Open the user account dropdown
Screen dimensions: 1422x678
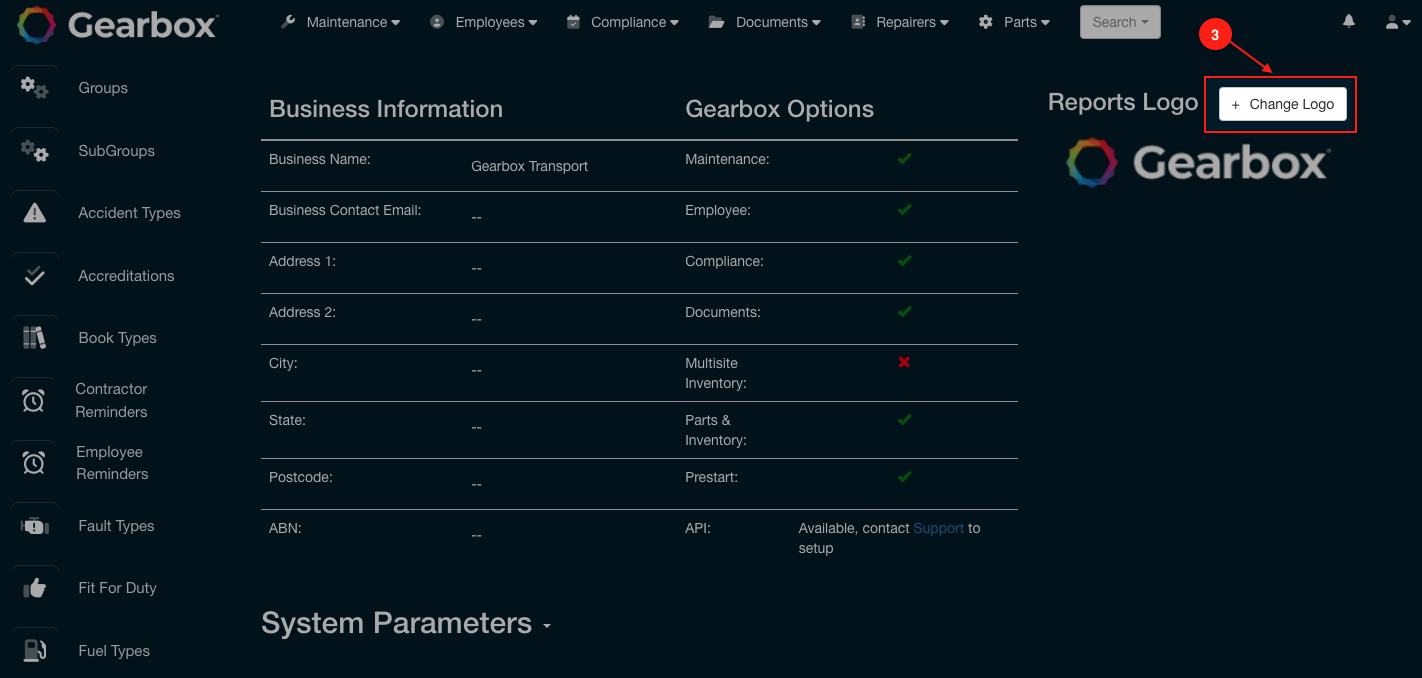click(x=1398, y=21)
